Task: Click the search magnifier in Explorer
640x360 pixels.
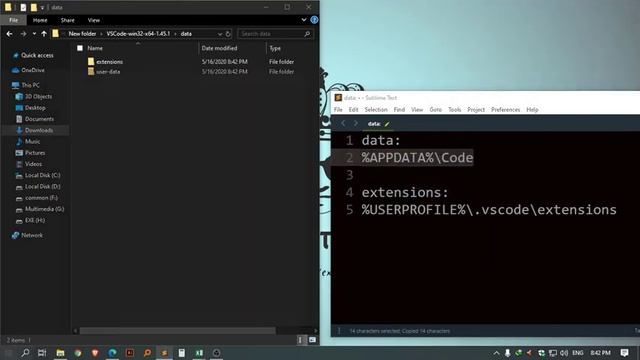Action: pos(307,34)
